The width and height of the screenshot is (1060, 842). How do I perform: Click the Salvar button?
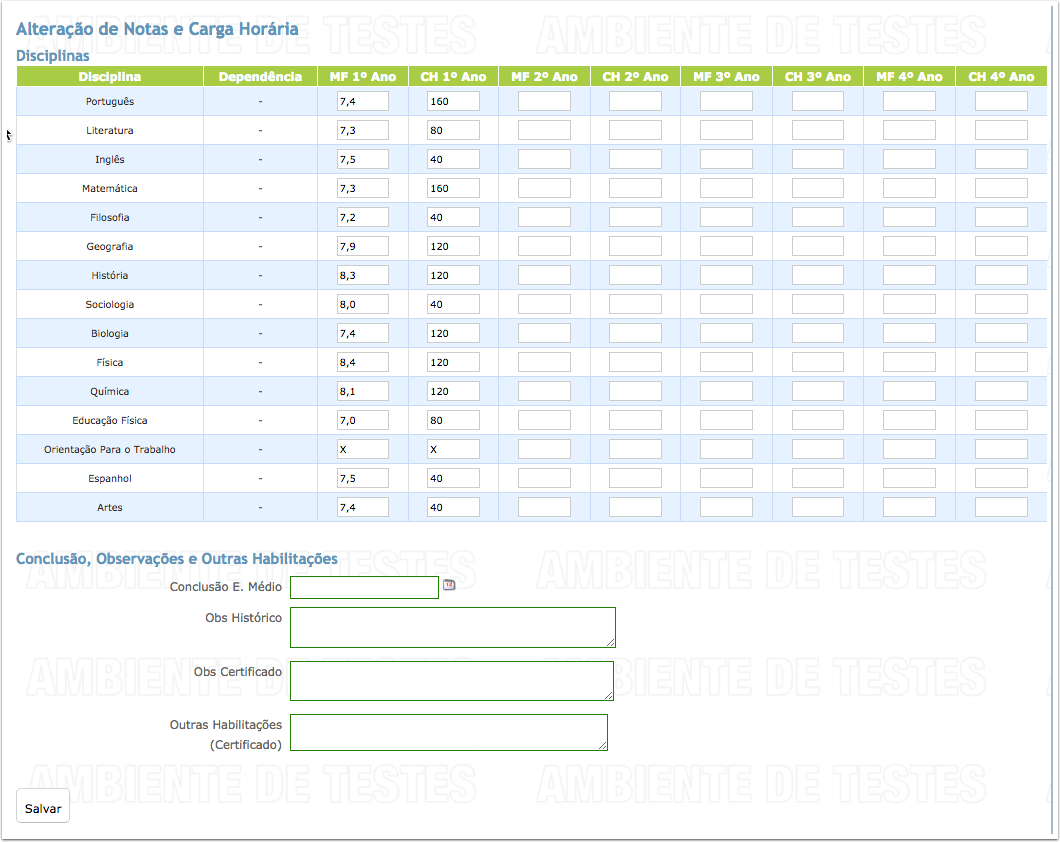pyautogui.click(x=43, y=808)
